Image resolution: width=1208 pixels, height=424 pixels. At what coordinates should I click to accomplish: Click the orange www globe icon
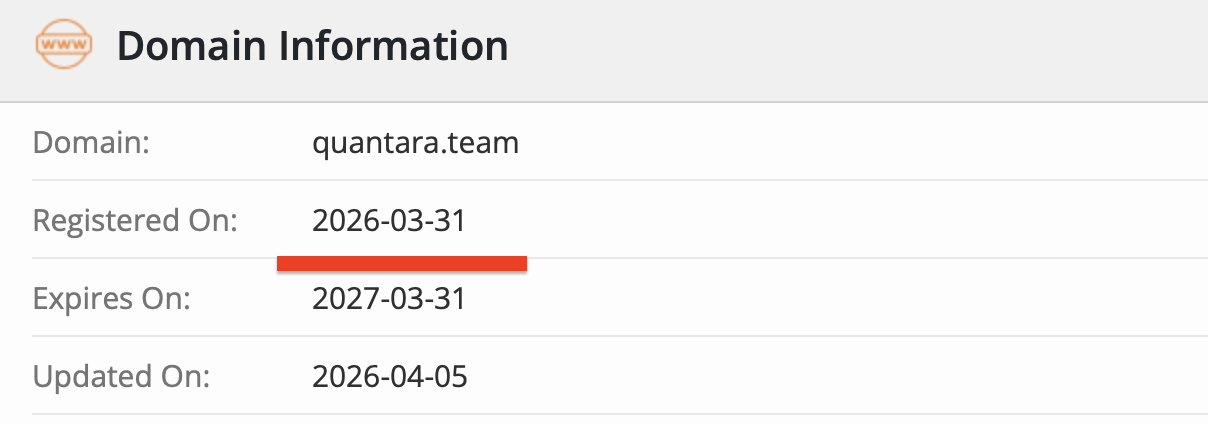click(x=64, y=46)
